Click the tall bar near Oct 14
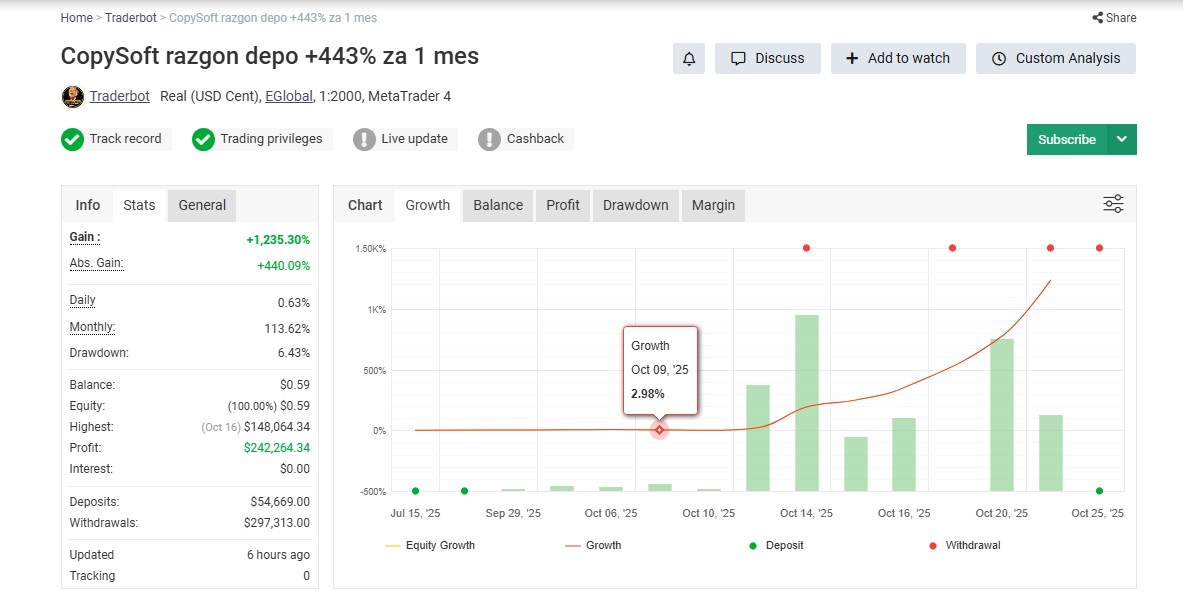Screen dimensions: 1183x608 [x=807, y=403]
